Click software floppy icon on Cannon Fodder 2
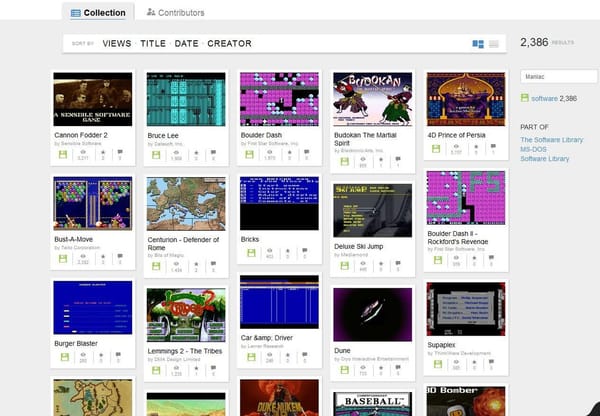Image resolution: width=600 pixels, height=416 pixels. [x=63, y=154]
